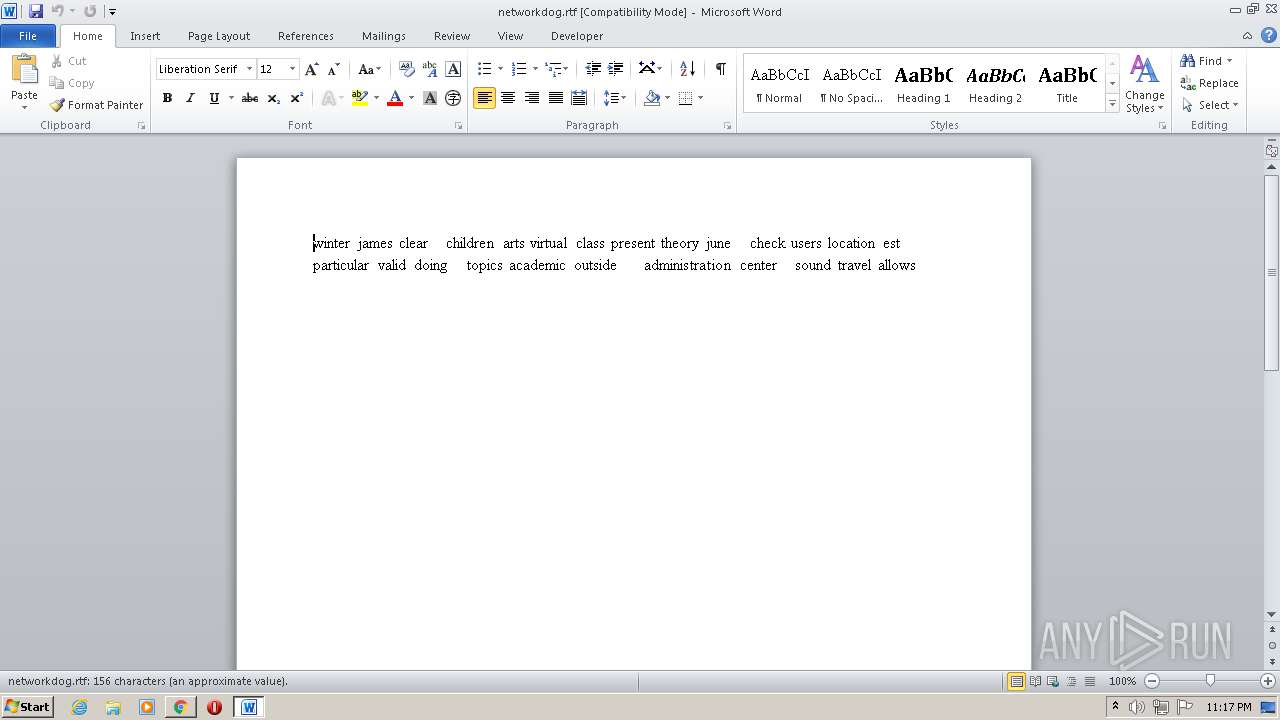The image size is (1280, 720).
Task: Click the Replace command
Action: (1210, 83)
